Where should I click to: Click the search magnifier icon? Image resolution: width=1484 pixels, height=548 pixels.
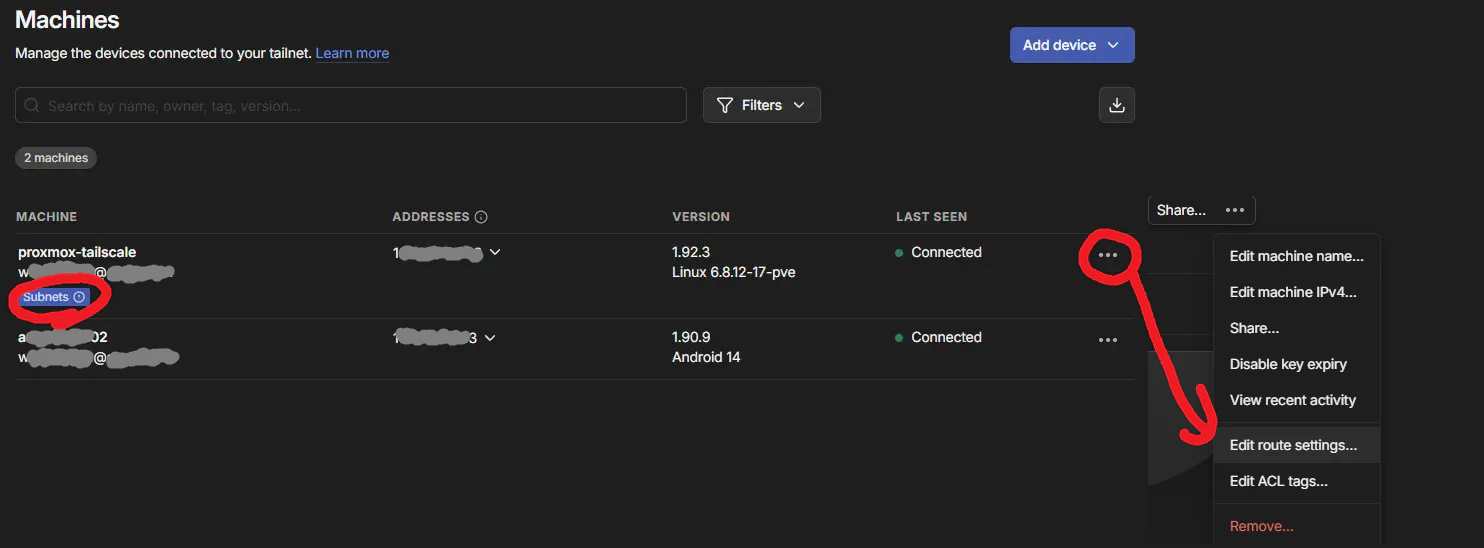click(32, 105)
